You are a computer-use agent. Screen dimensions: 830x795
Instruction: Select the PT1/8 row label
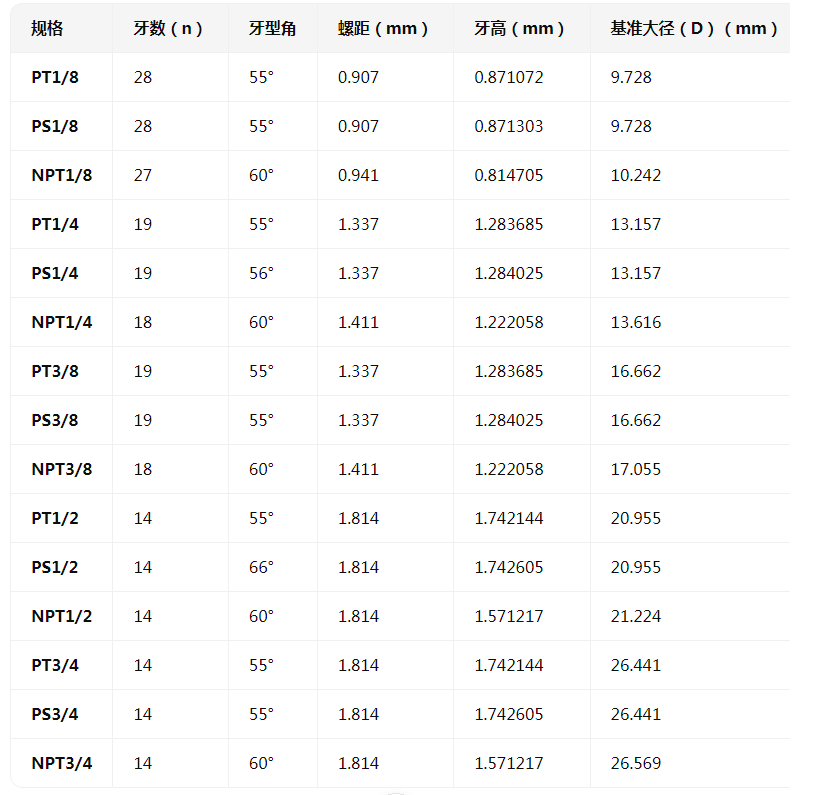(x=55, y=77)
